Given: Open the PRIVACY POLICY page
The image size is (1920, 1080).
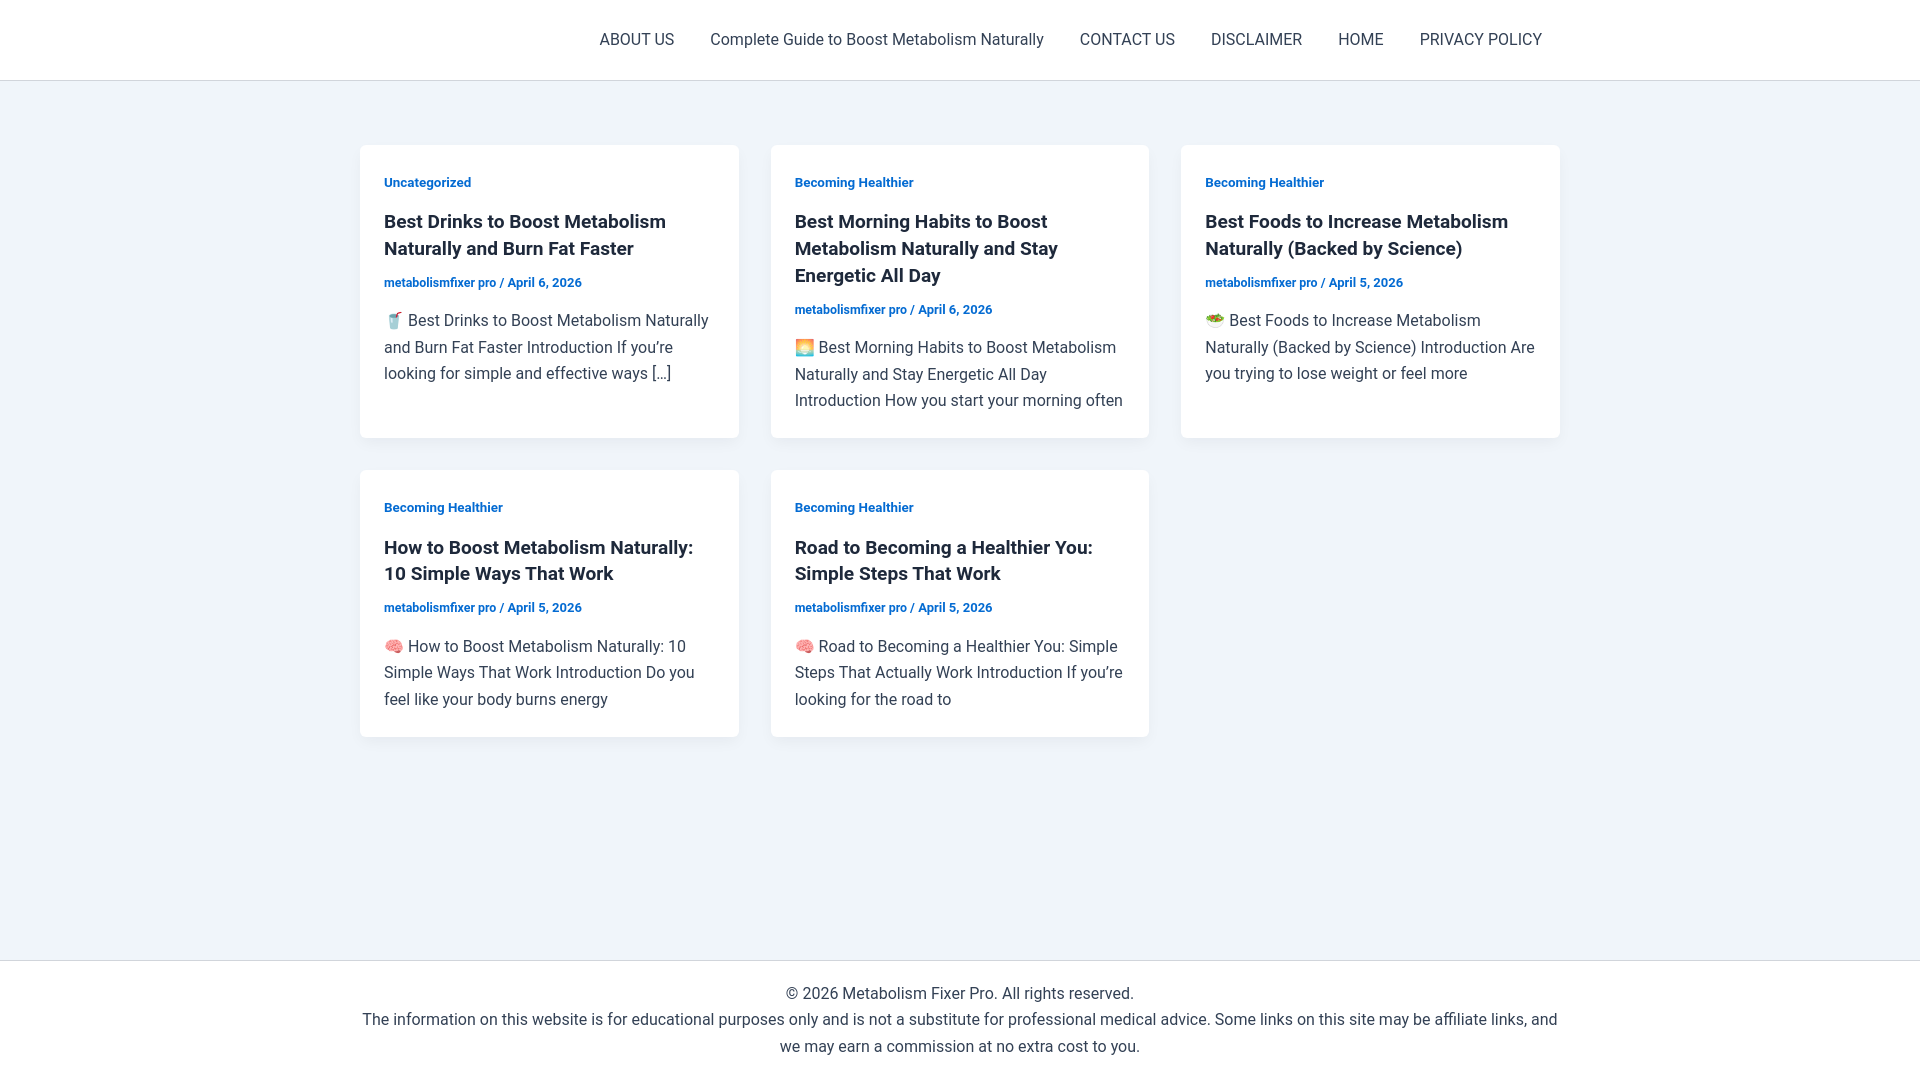Looking at the screenshot, I should pos(1480,40).
